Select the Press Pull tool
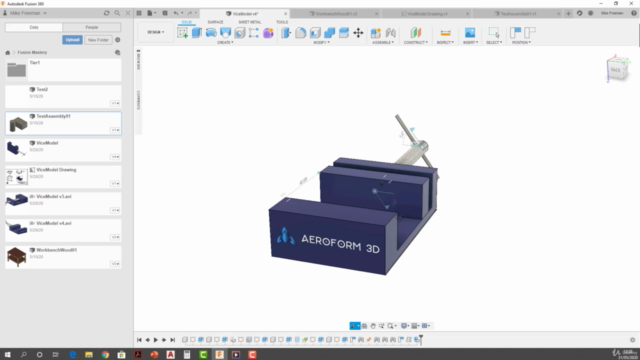This screenshot has height=360, width=640. (x=286, y=33)
